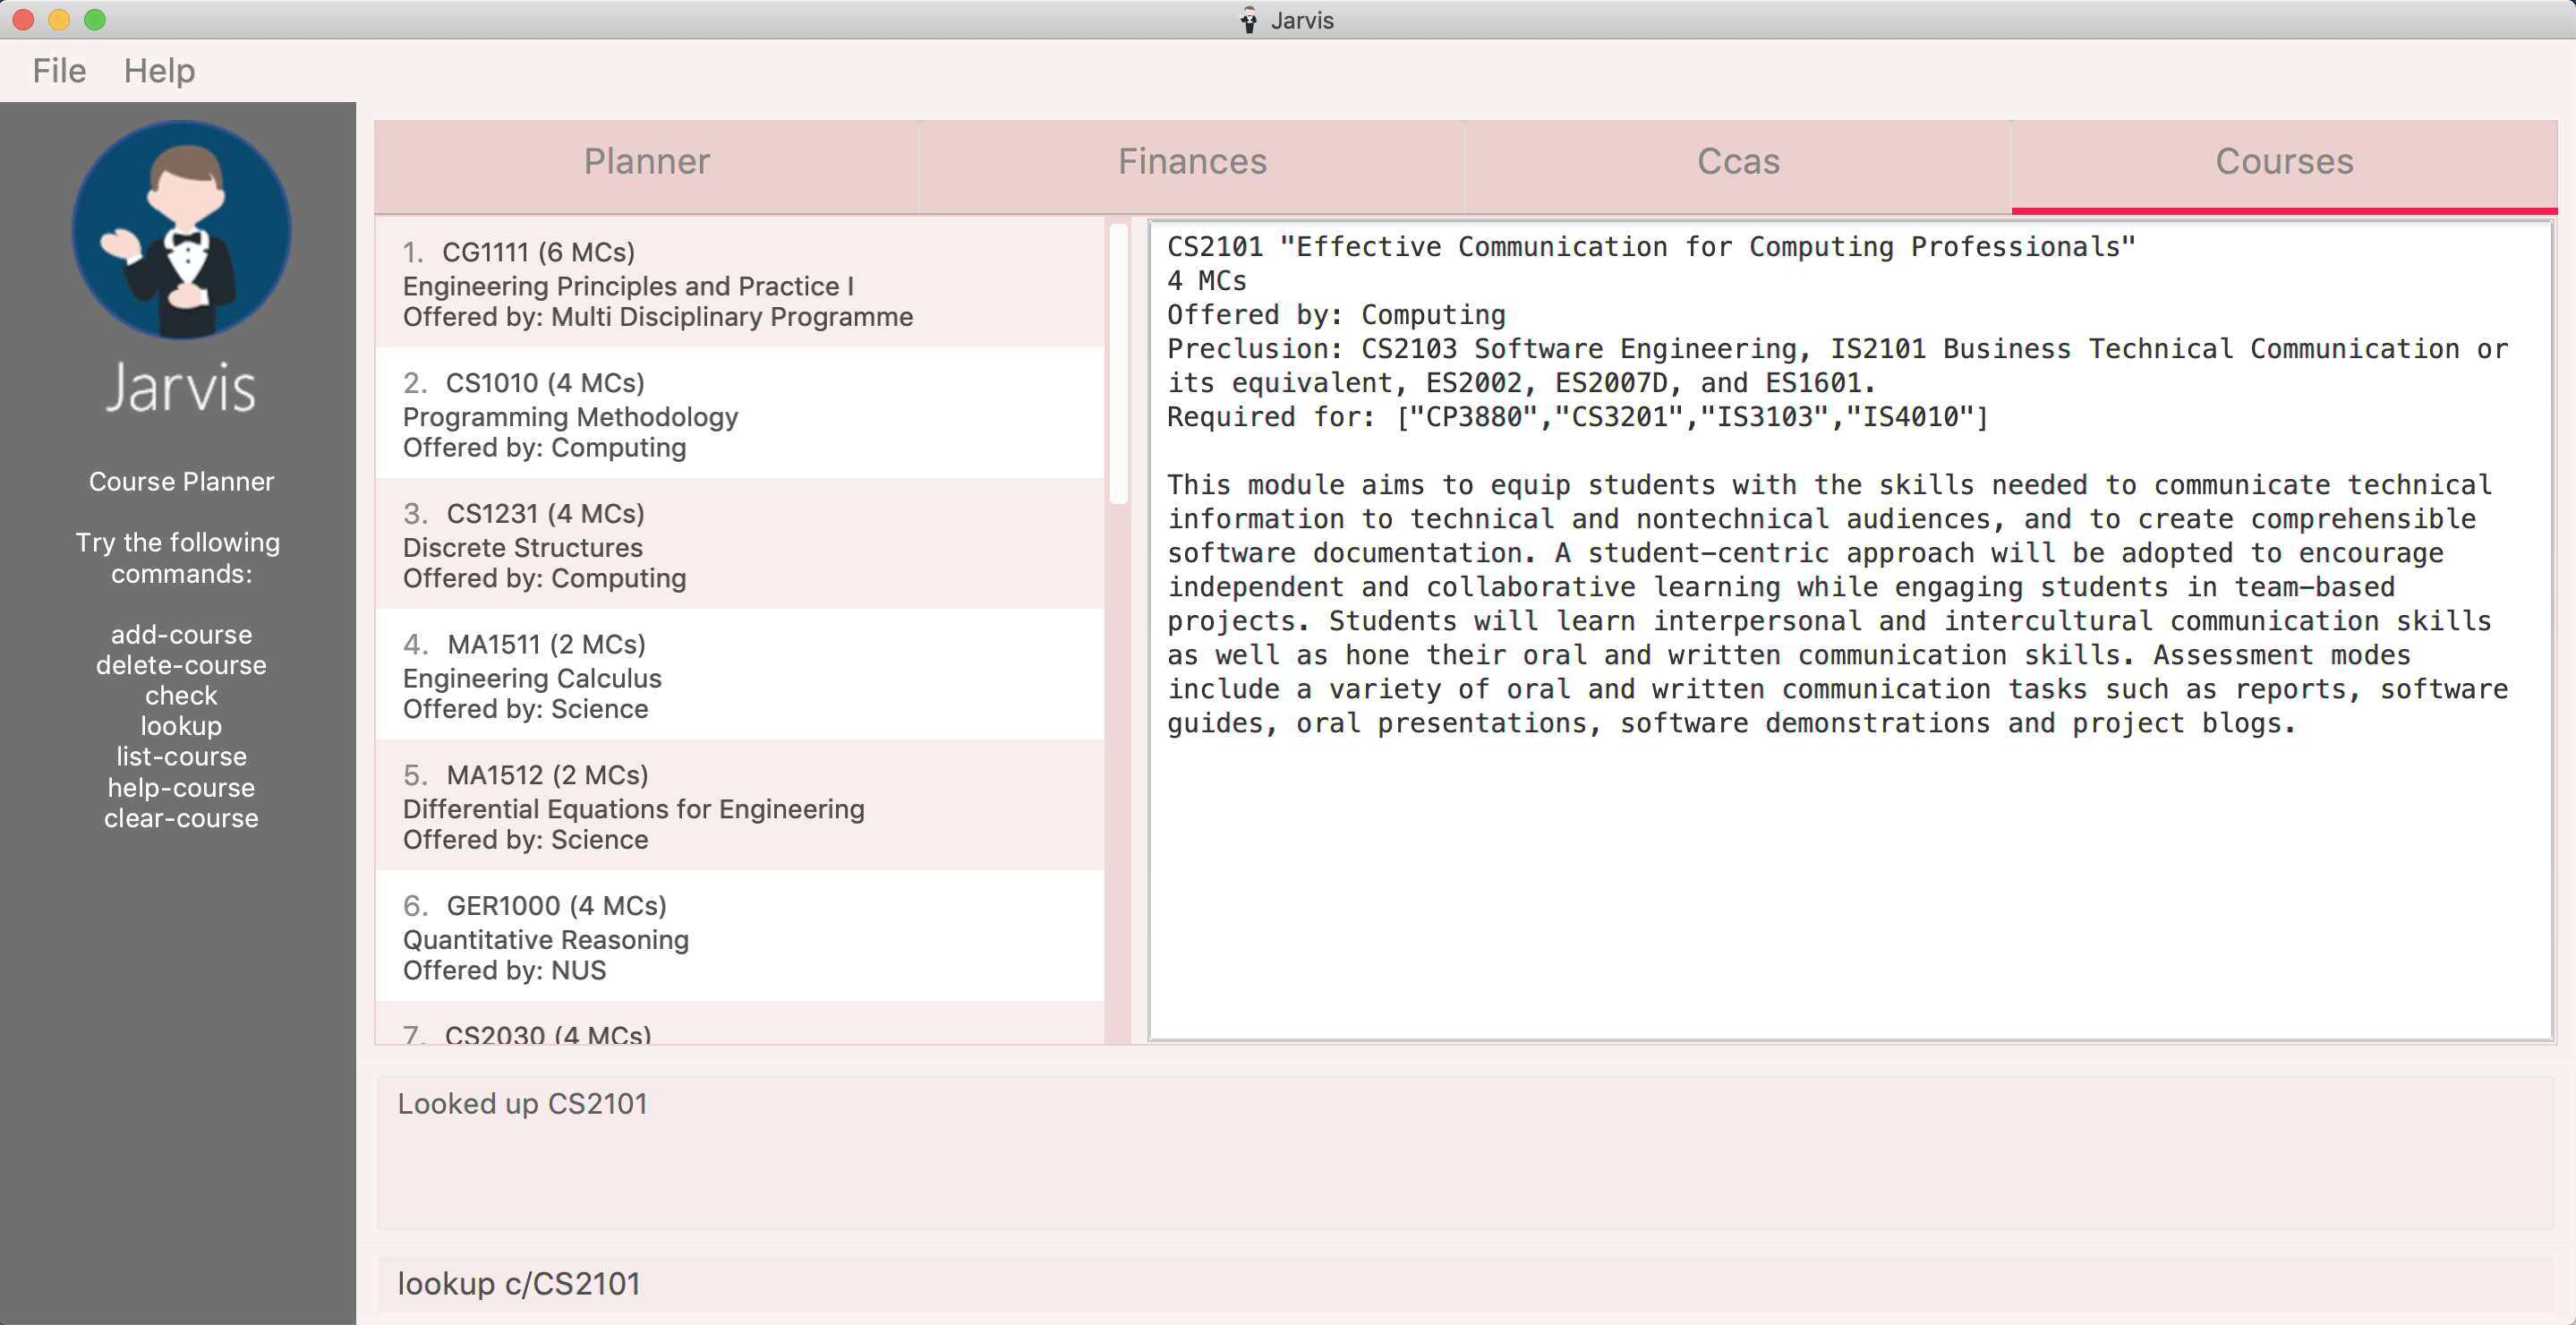Open the Help menu
Screen dimensions: 2576x1325
(159, 71)
